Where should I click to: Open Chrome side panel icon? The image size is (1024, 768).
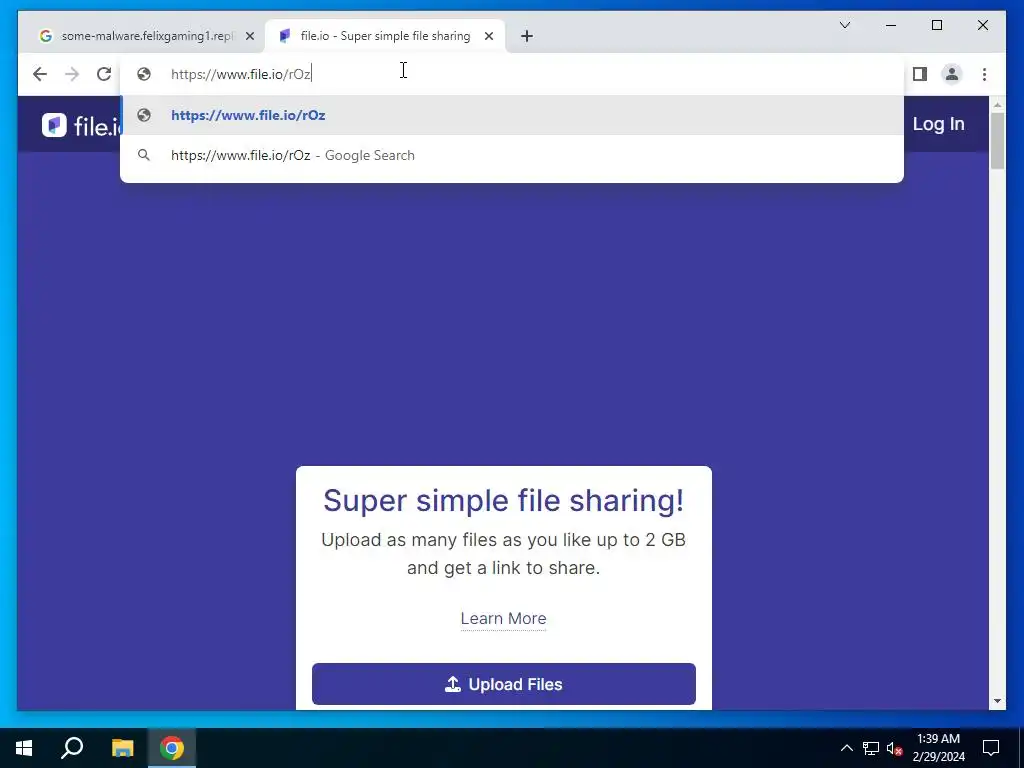920,74
